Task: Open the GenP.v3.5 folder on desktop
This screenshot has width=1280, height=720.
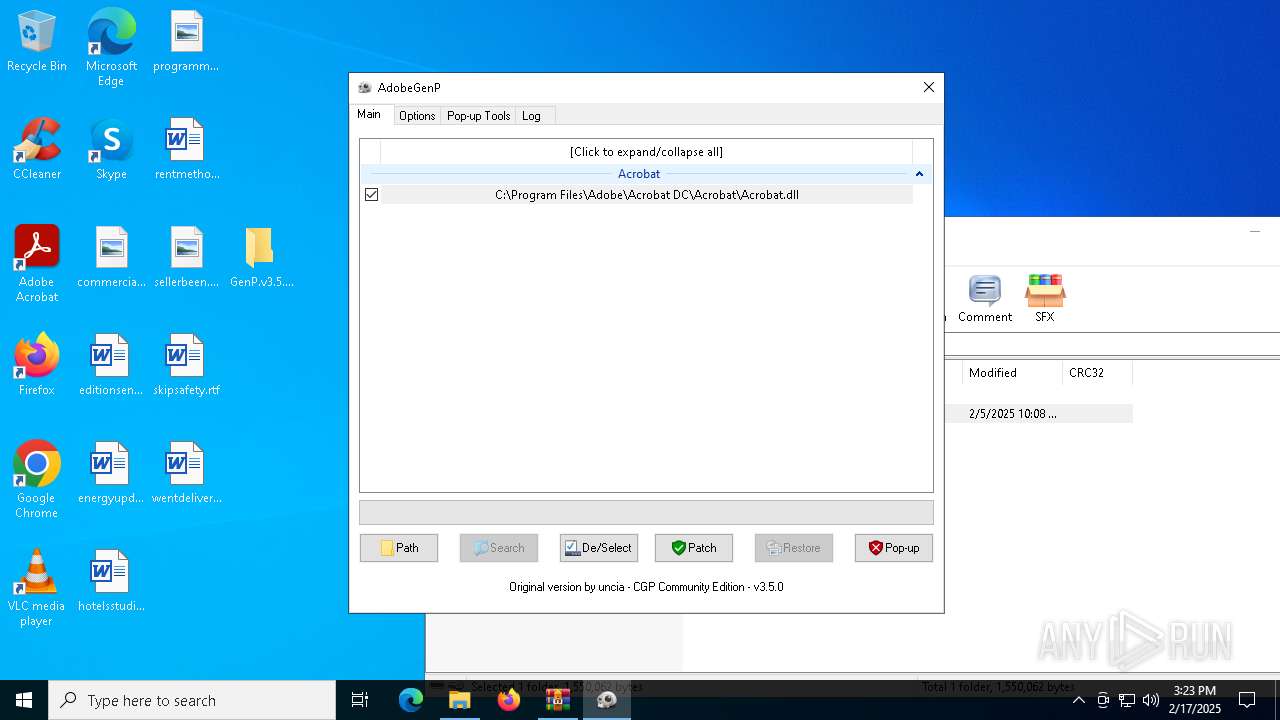Action: 261,258
